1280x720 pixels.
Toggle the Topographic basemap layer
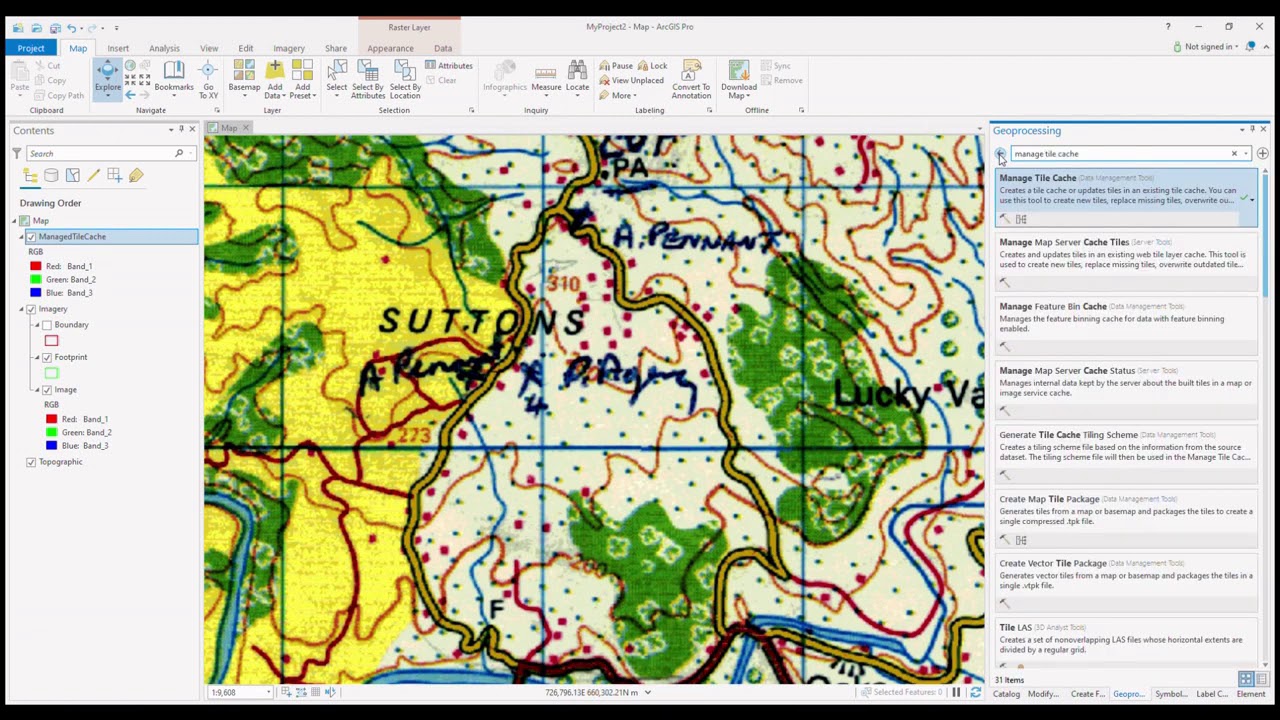tap(31, 462)
